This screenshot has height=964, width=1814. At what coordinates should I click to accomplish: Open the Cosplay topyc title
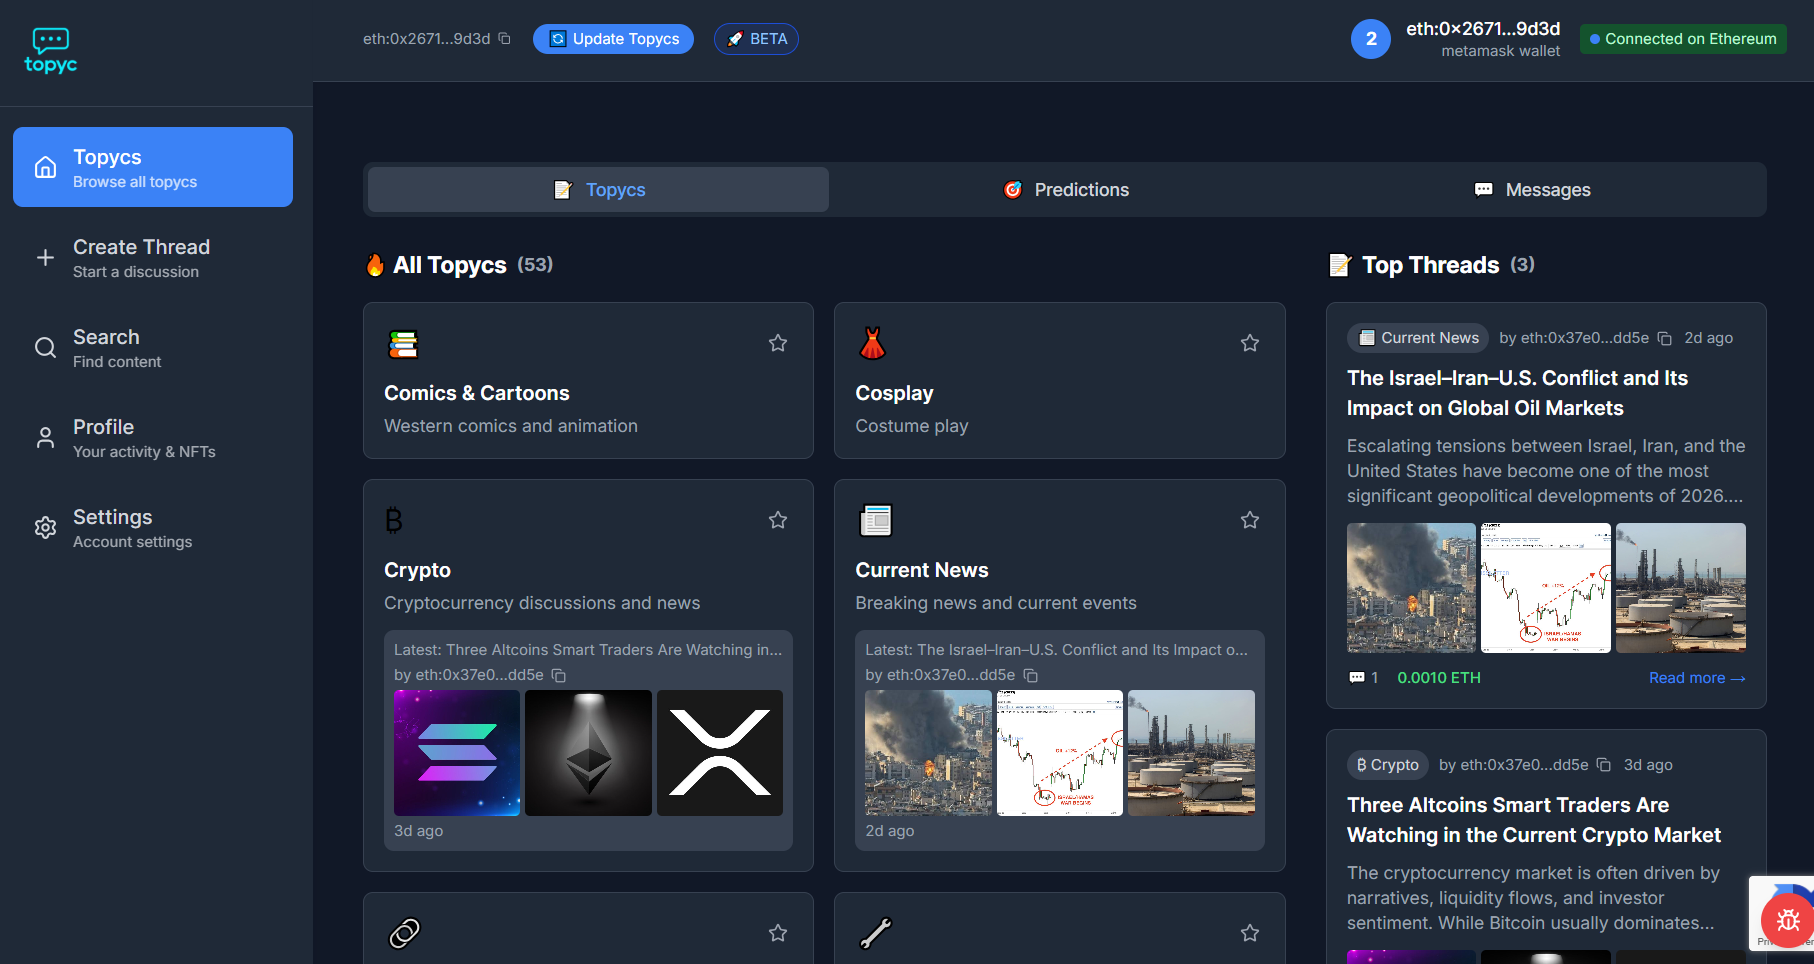(894, 393)
